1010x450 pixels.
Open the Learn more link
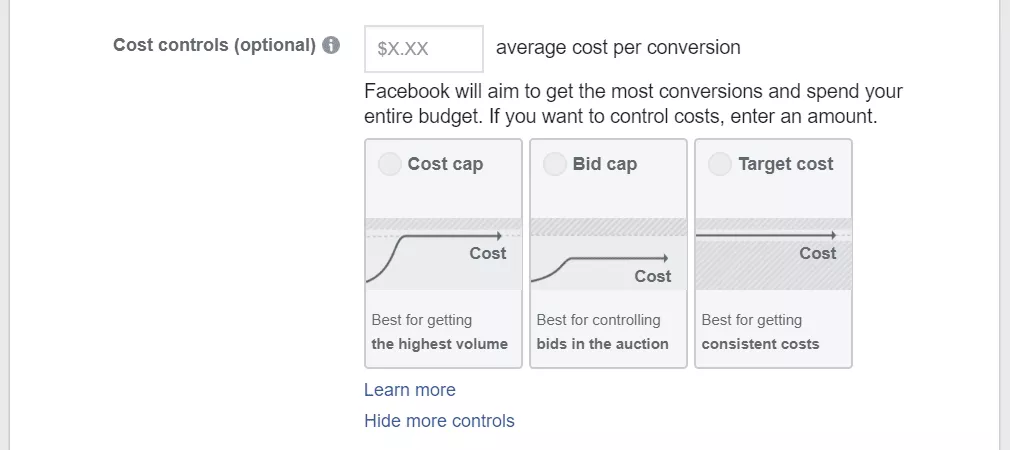click(x=410, y=390)
